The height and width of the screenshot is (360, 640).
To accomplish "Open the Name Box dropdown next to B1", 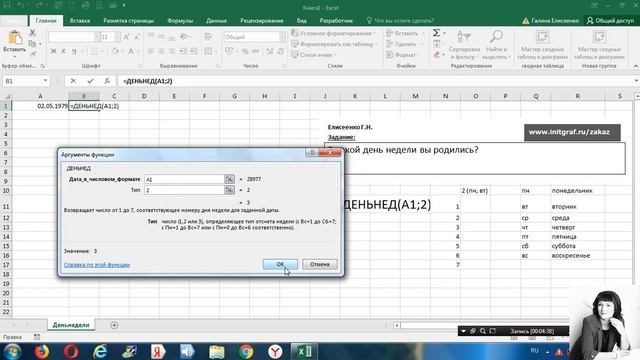I will click(x=45, y=81).
